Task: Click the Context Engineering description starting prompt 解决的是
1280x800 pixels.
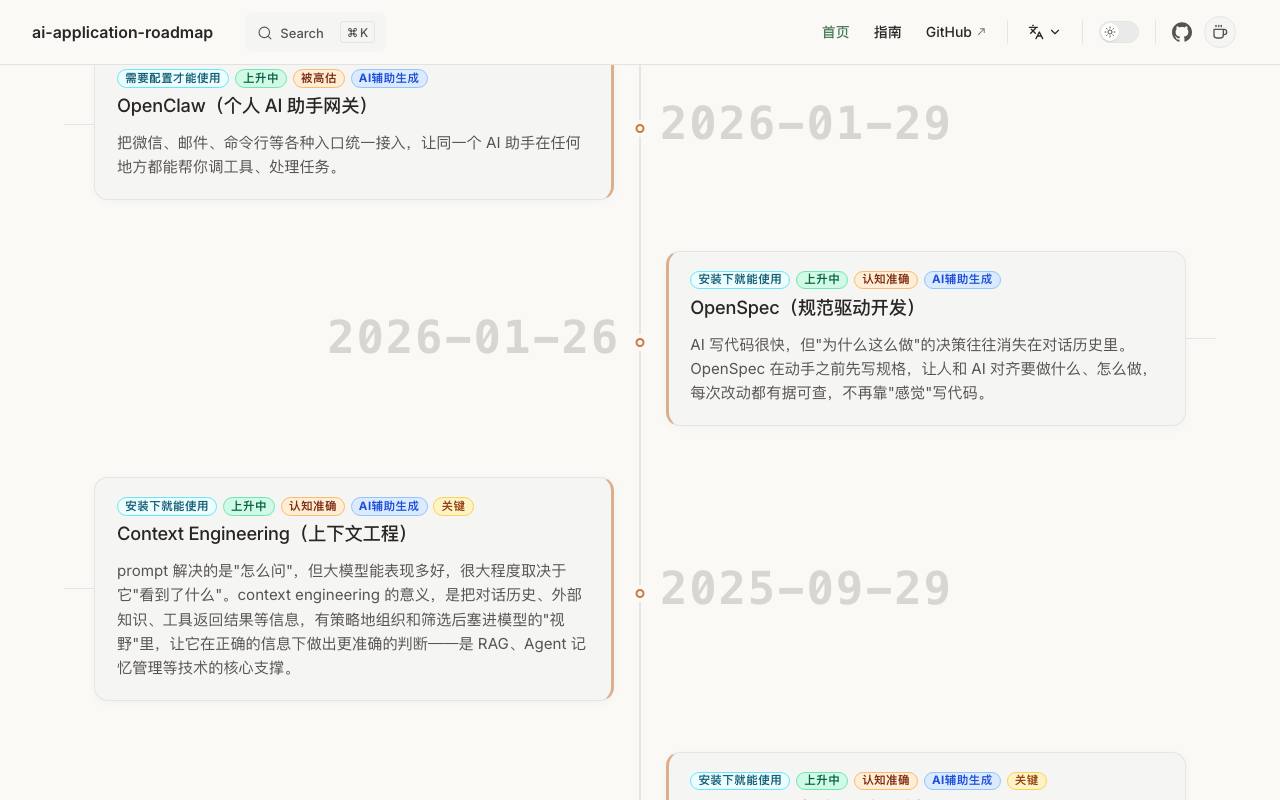Action: pos(352,619)
